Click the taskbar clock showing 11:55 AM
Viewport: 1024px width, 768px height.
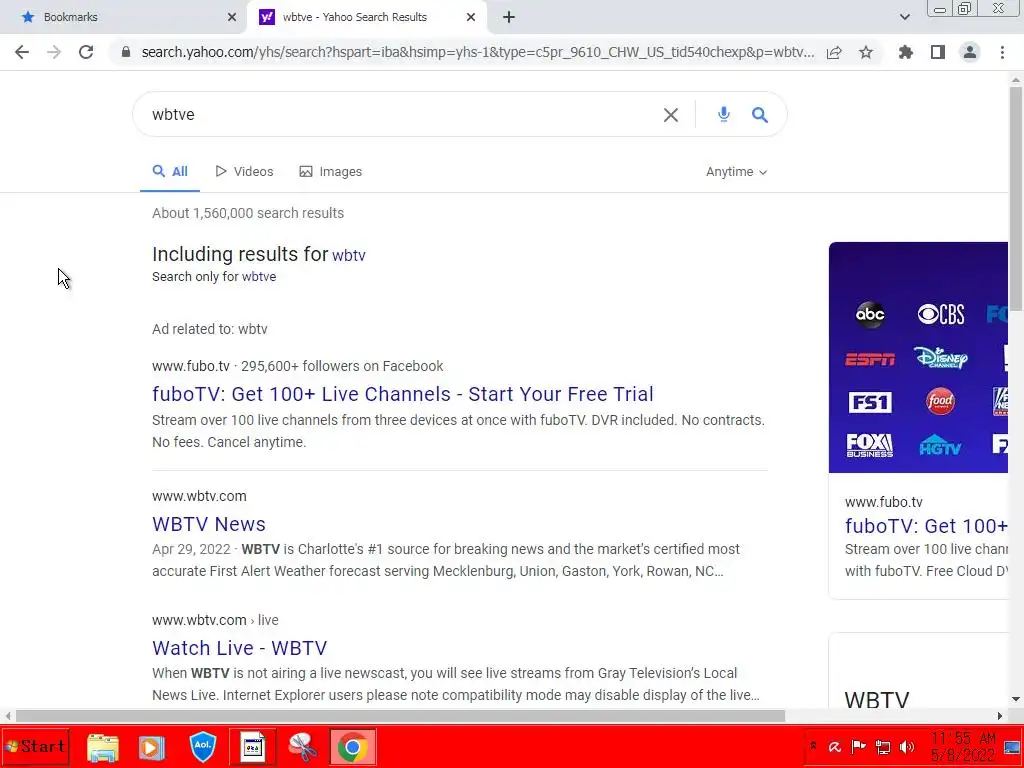click(963, 746)
